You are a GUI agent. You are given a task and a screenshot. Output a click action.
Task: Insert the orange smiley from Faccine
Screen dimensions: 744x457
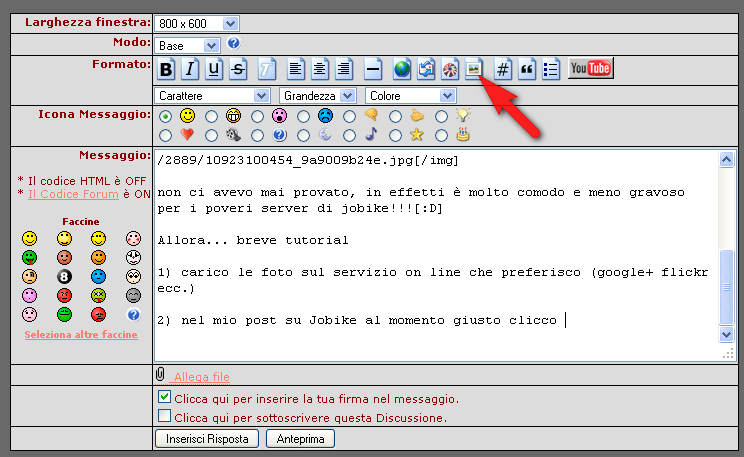[98, 257]
